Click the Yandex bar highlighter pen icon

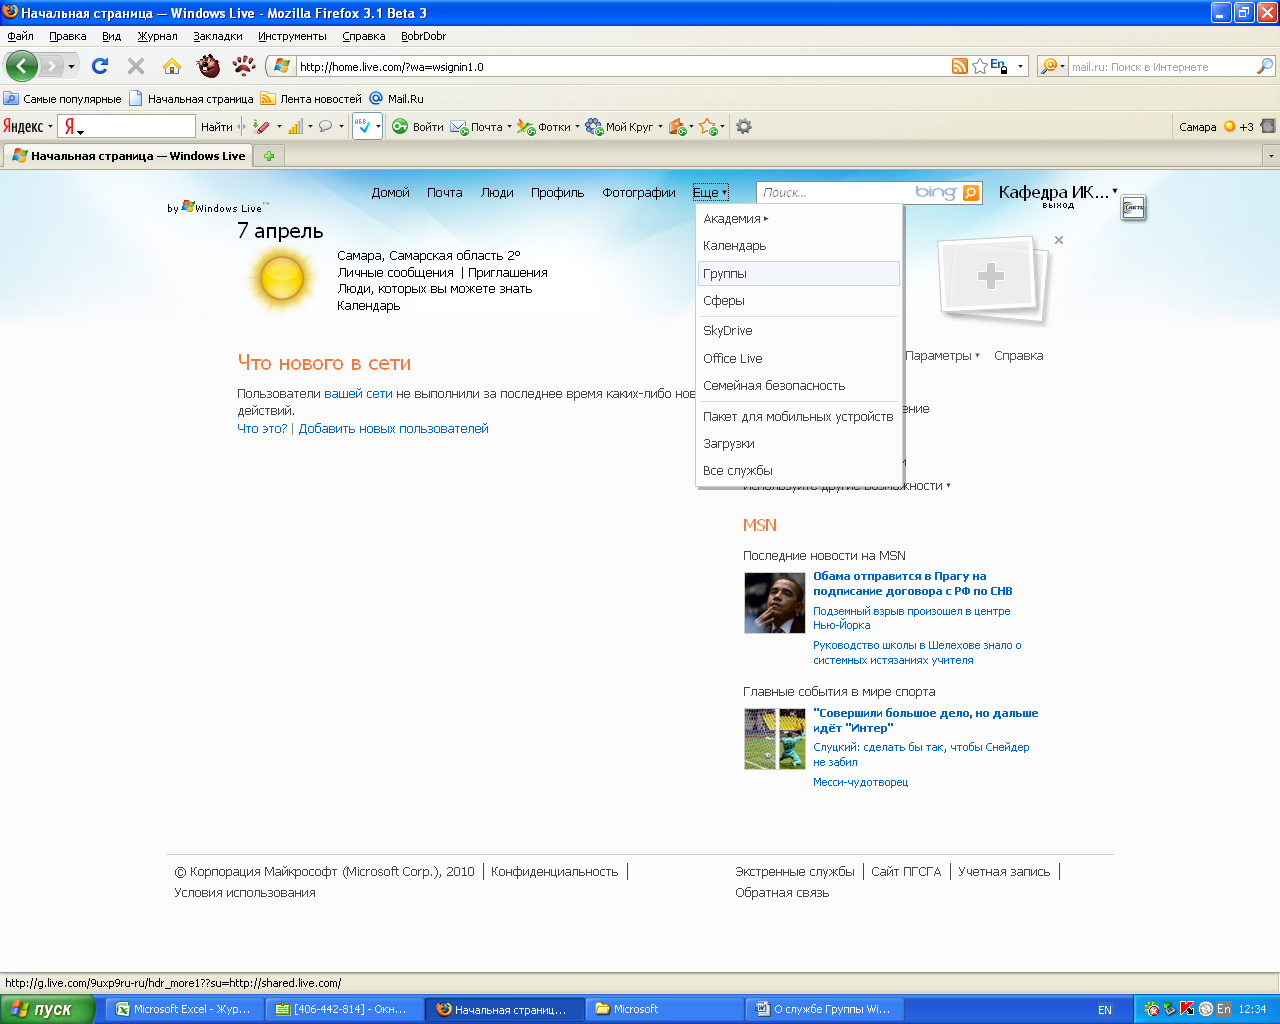261,127
